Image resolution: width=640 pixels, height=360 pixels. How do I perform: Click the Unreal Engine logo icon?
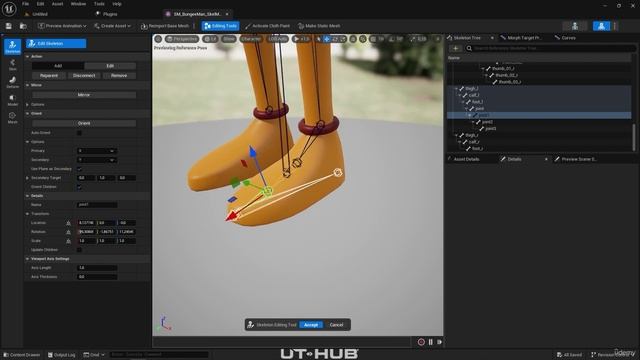pos(9,9)
